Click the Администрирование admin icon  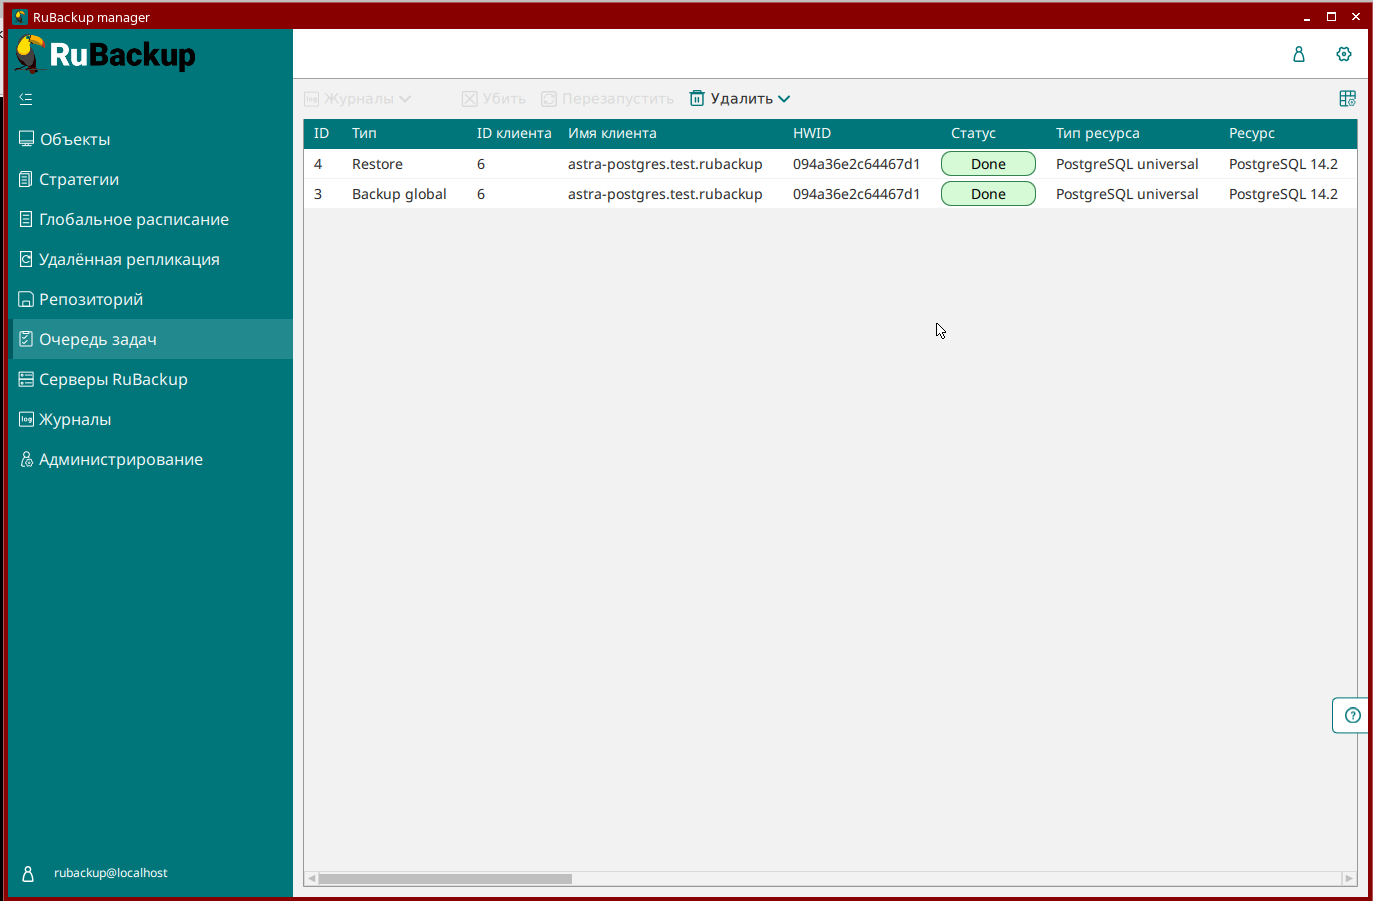(27, 459)
